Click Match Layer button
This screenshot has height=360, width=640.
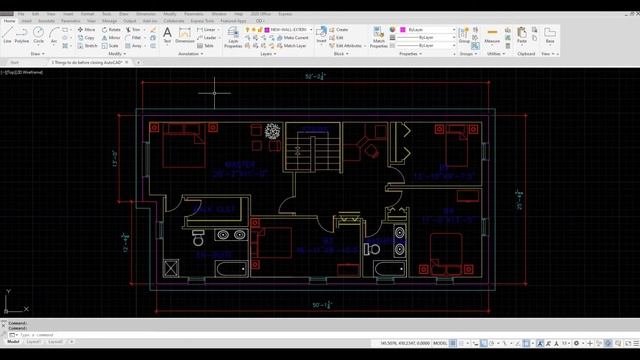(291, 46)
